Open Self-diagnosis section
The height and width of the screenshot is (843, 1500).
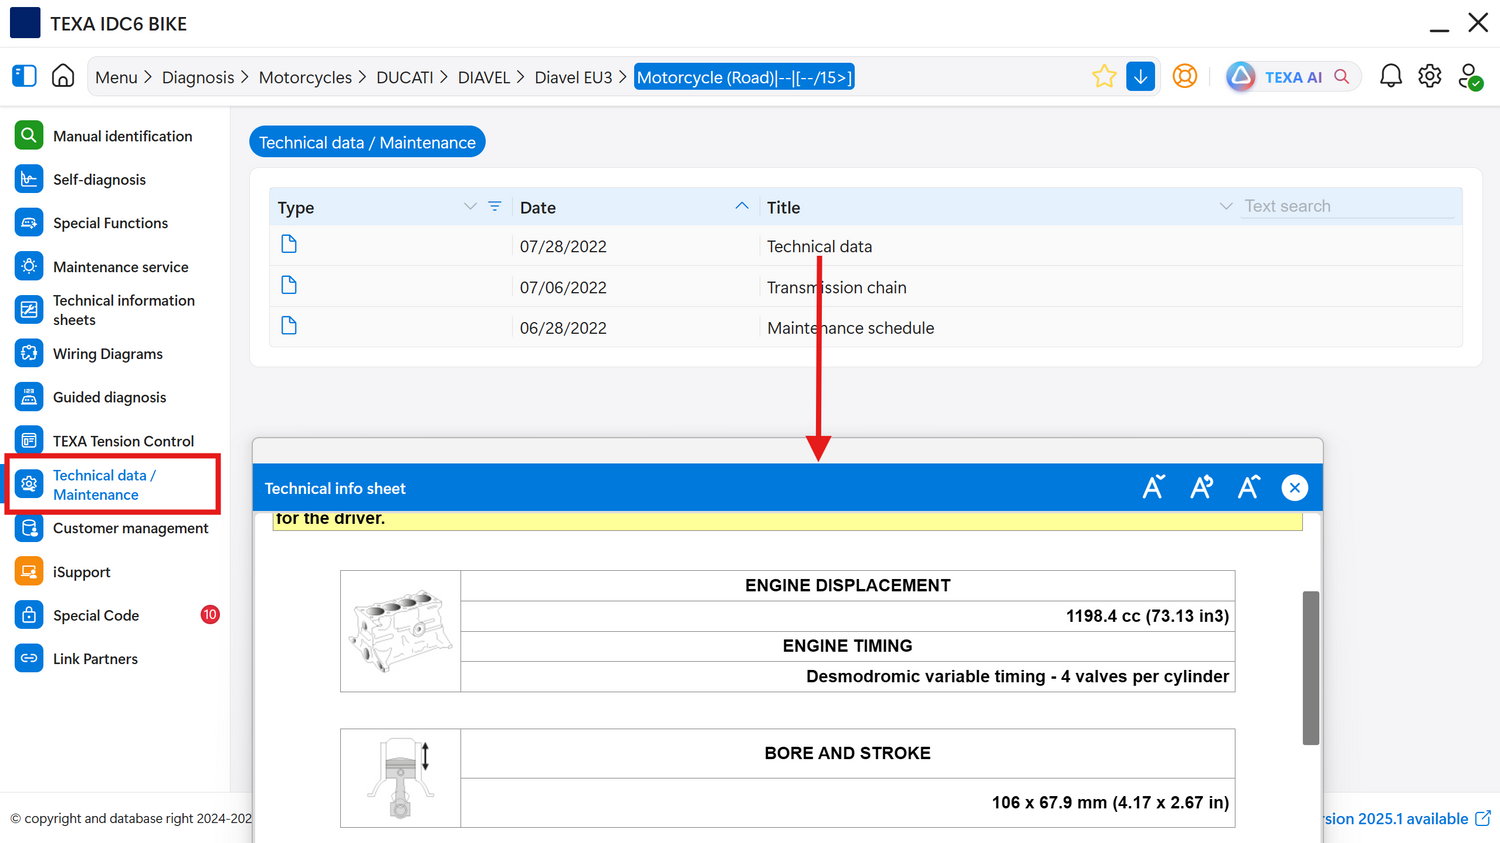[99, 180]
